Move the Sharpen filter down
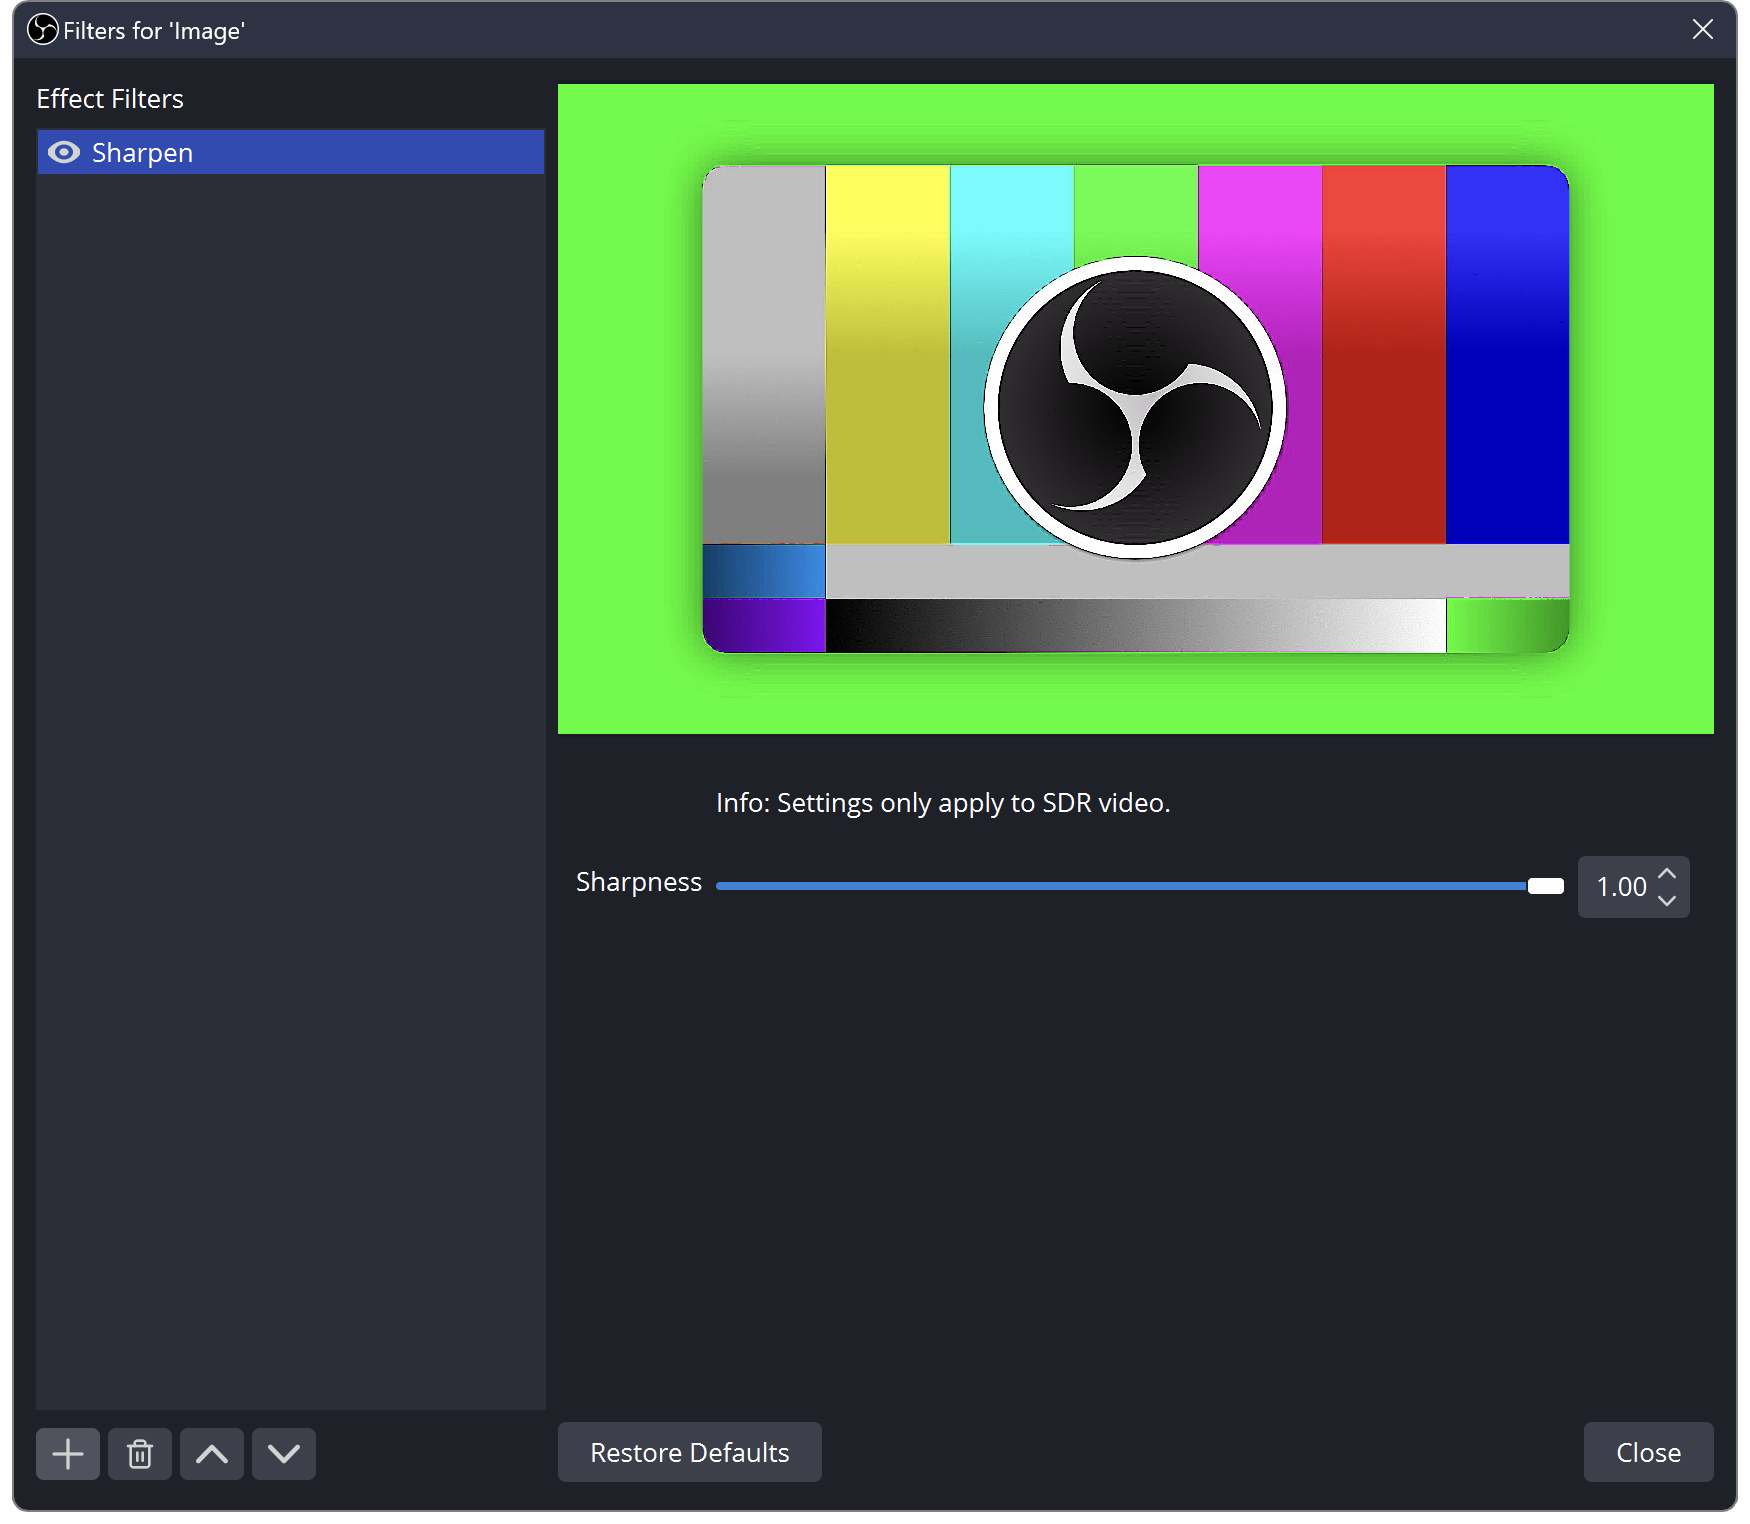This screenshot has height=1524, width=1750. click(284, 1453)
